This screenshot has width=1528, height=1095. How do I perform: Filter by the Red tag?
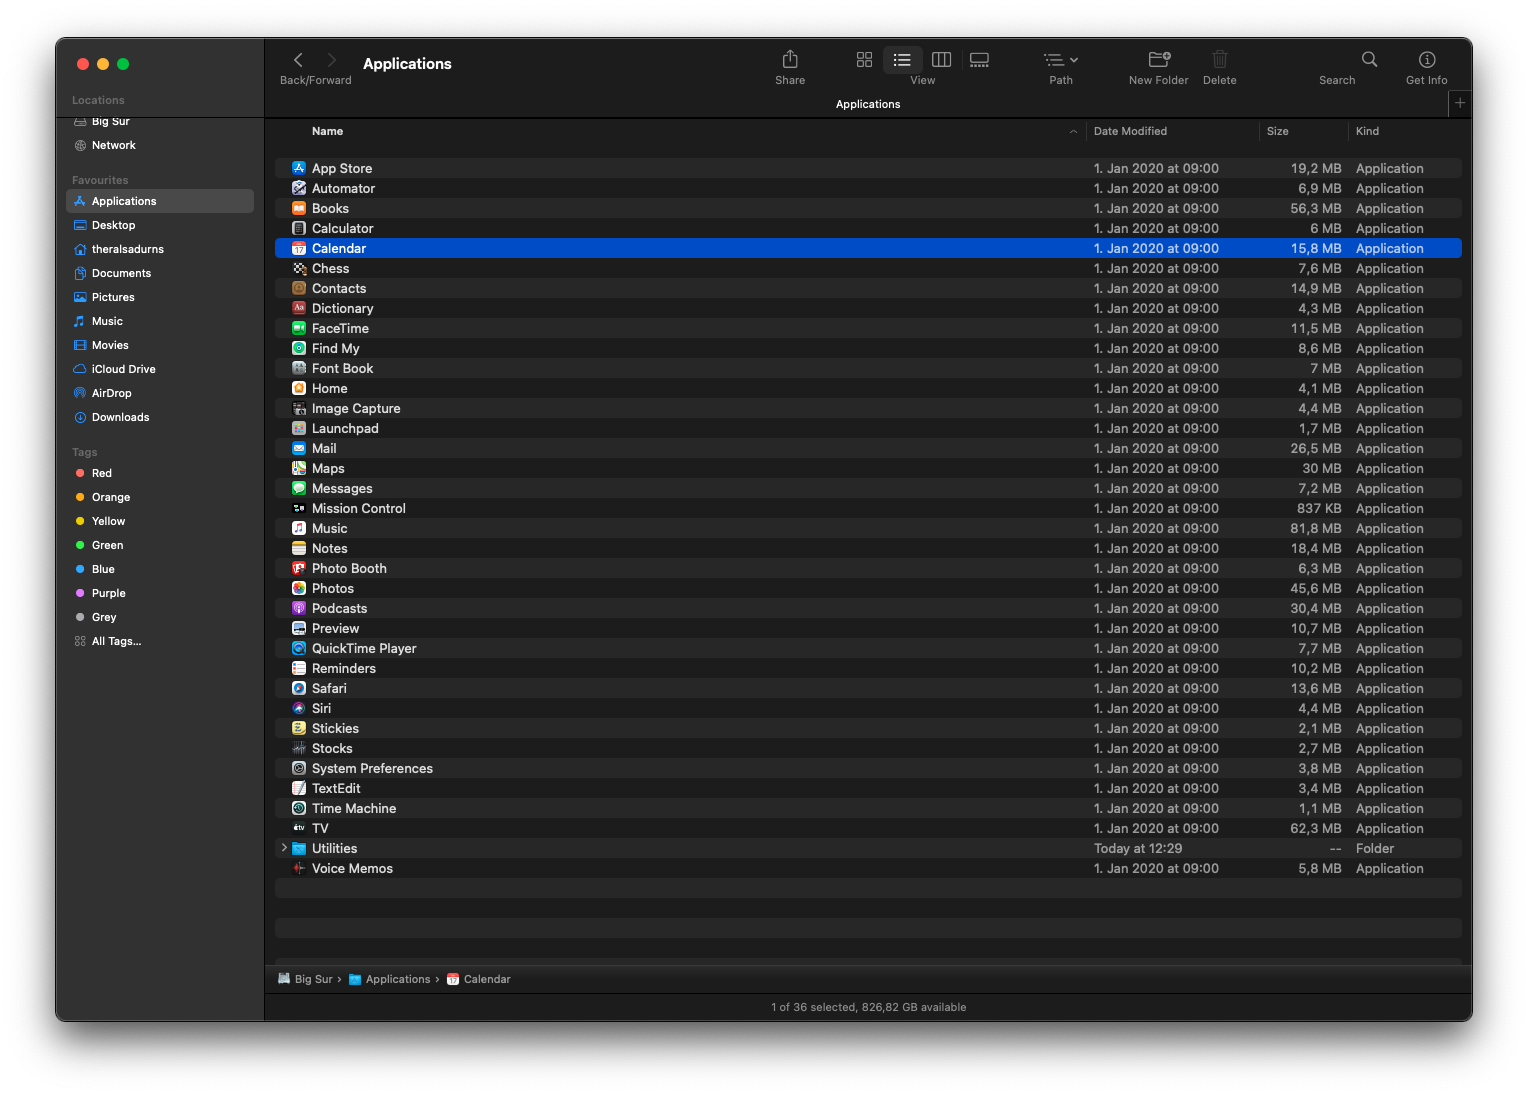click(x=160, y=473)
